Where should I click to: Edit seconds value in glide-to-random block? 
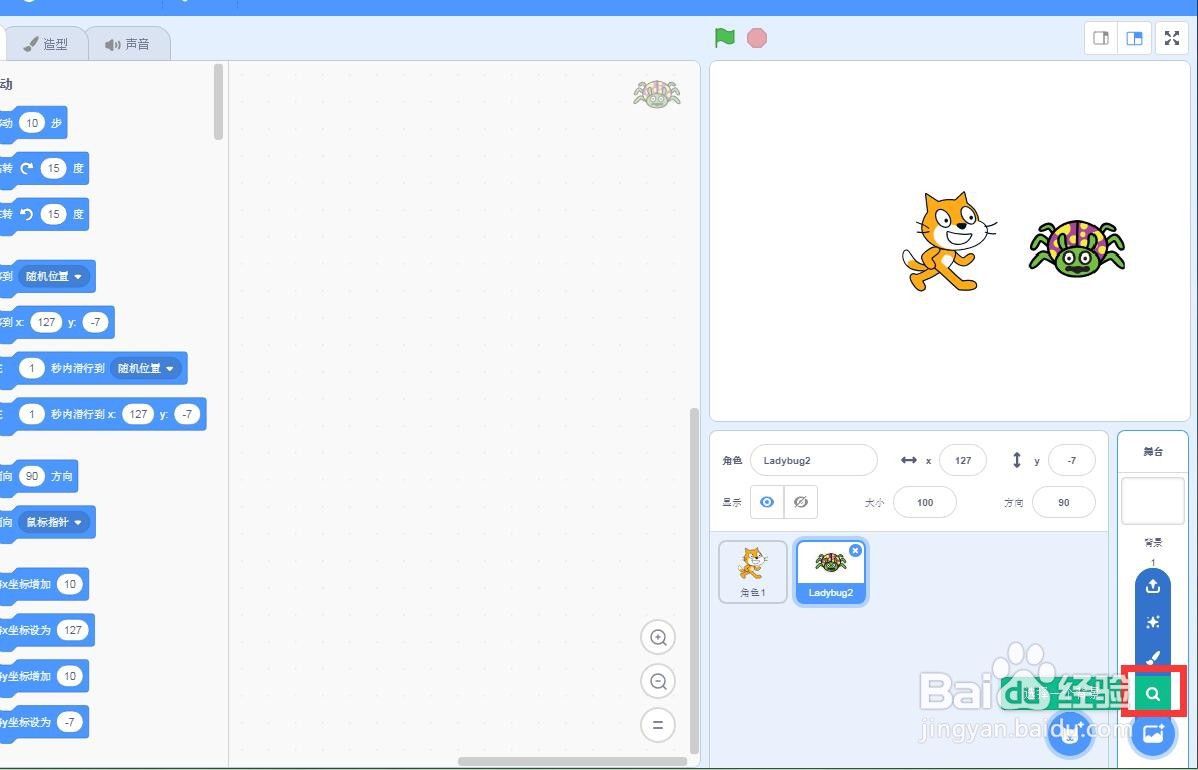[31, 368]
